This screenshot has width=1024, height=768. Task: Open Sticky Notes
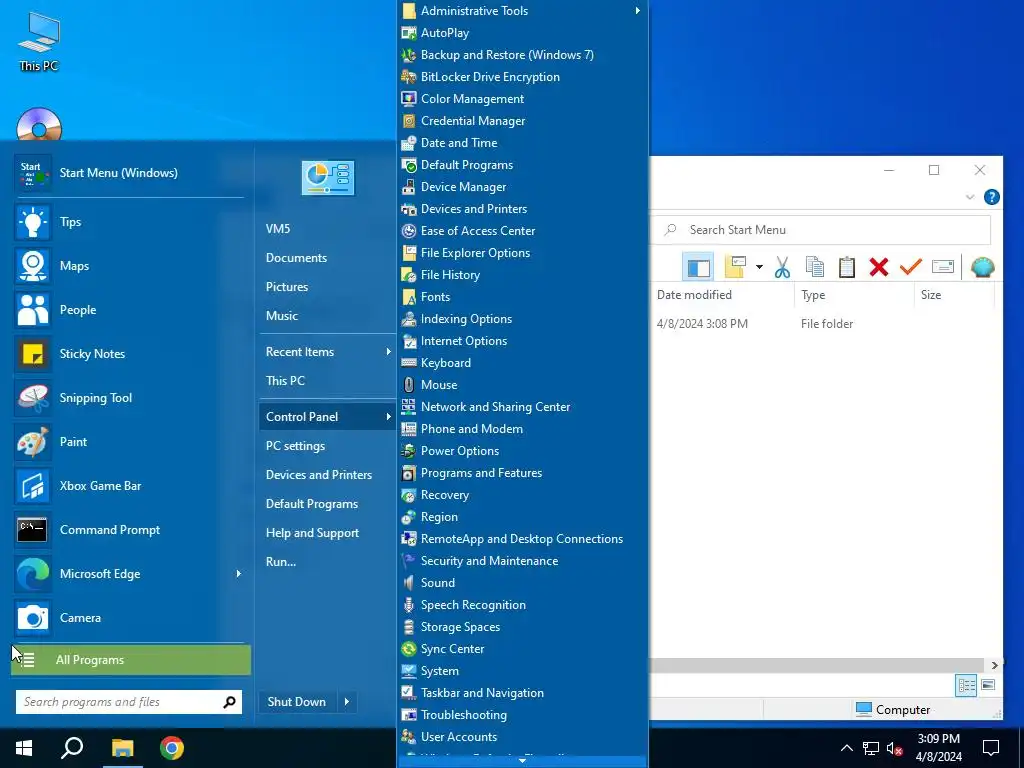click(129, 354)
